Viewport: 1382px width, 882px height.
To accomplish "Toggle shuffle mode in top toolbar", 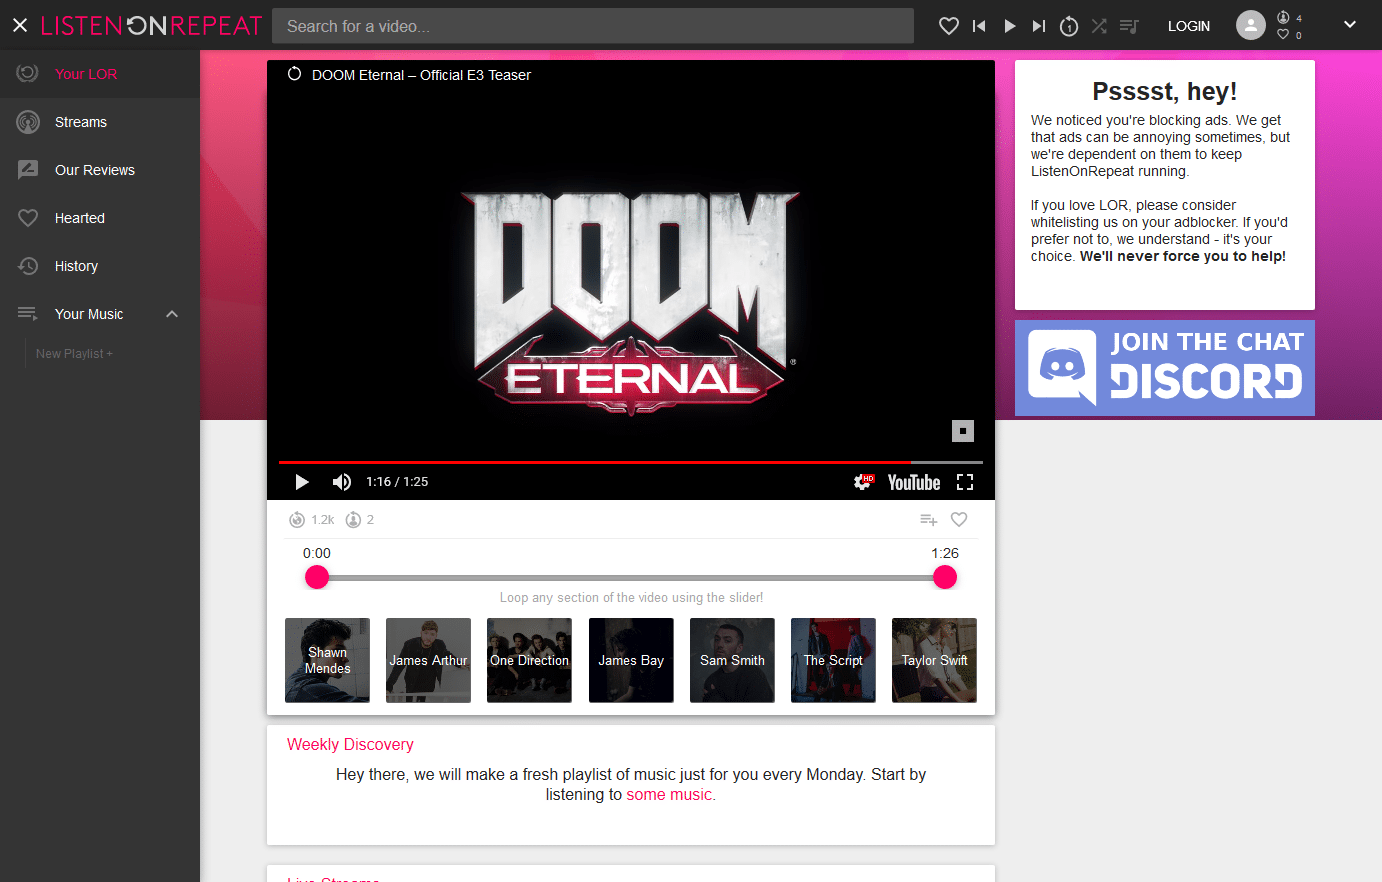I will coord(1099,26).
